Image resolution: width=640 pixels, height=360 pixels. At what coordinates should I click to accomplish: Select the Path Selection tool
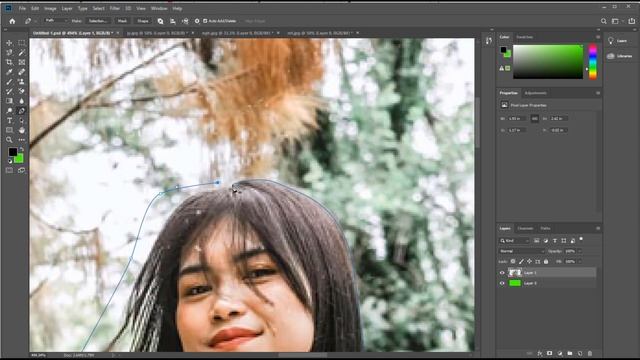22,120
